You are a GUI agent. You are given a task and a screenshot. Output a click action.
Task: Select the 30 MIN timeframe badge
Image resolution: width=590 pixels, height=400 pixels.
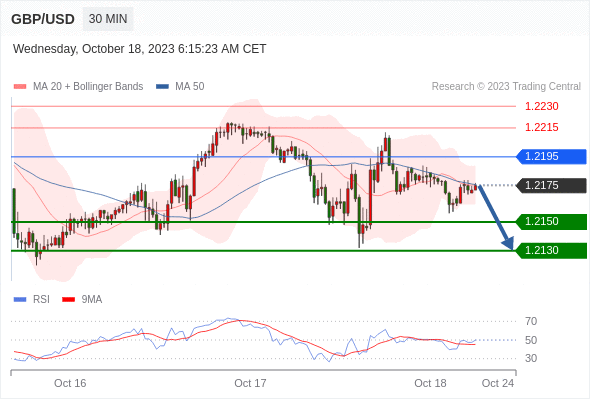coord(108,19)
